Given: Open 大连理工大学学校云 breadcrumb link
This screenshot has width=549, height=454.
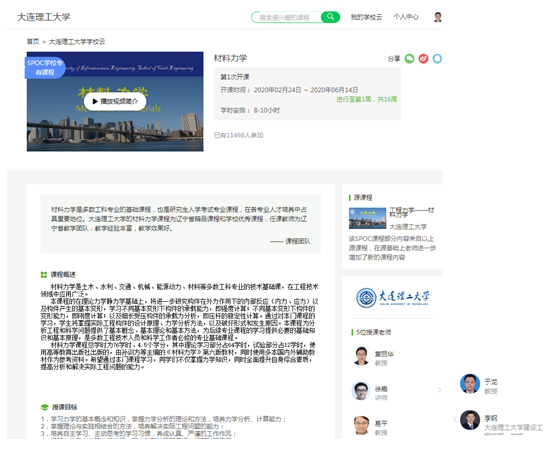Looking at the screenshot, I should pos(77,42).
